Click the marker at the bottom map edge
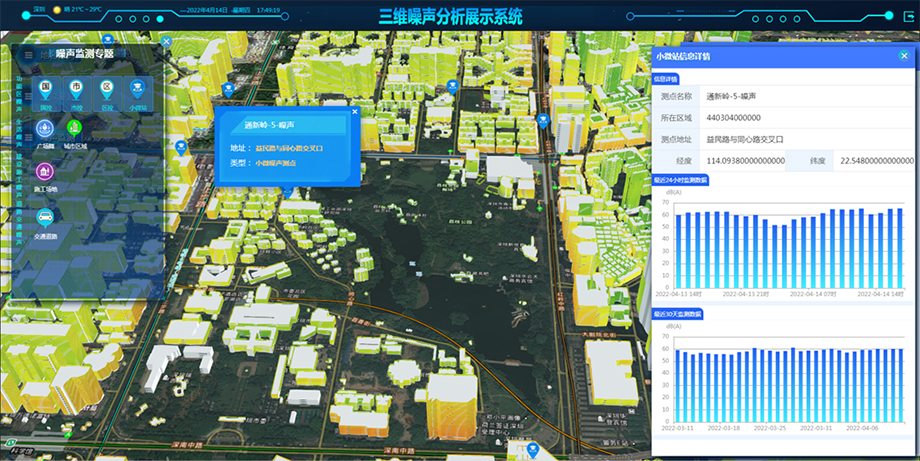920x461 pixels. tap(533, 450)
